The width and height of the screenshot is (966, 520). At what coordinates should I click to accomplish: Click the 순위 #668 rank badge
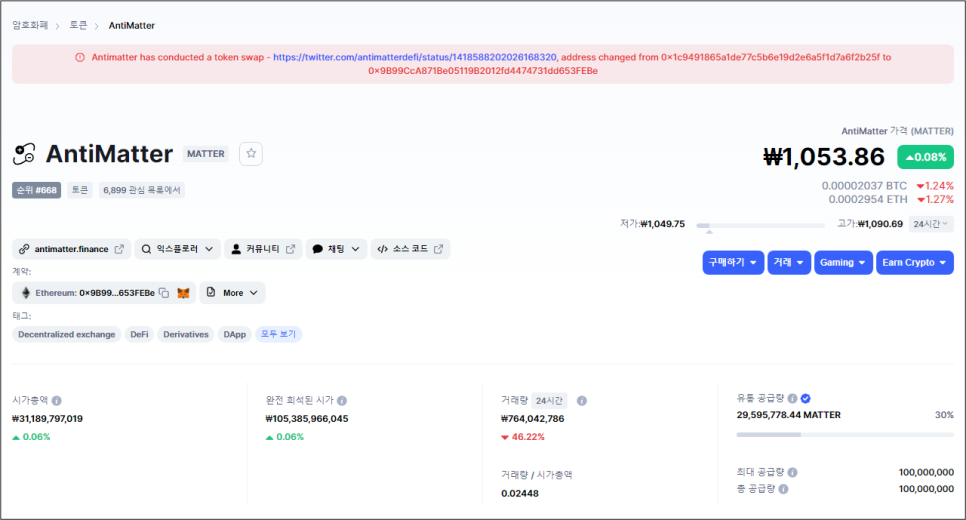(36, 190)
